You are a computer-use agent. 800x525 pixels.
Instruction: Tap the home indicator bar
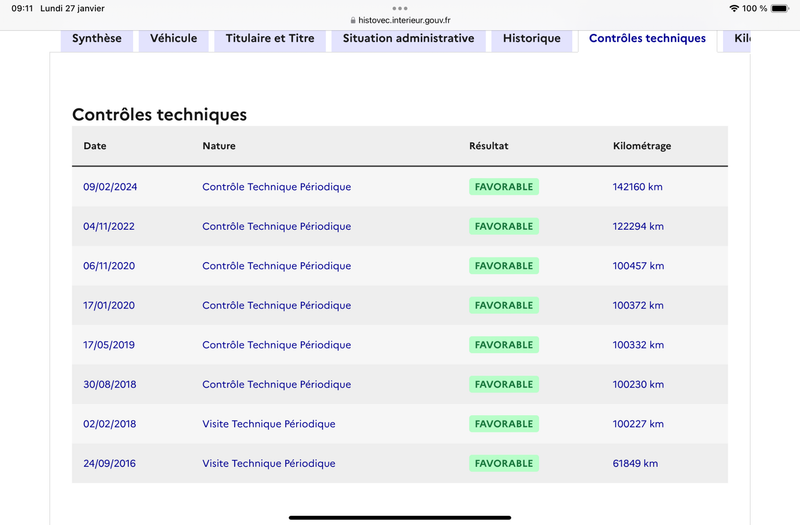pos(400,517)
